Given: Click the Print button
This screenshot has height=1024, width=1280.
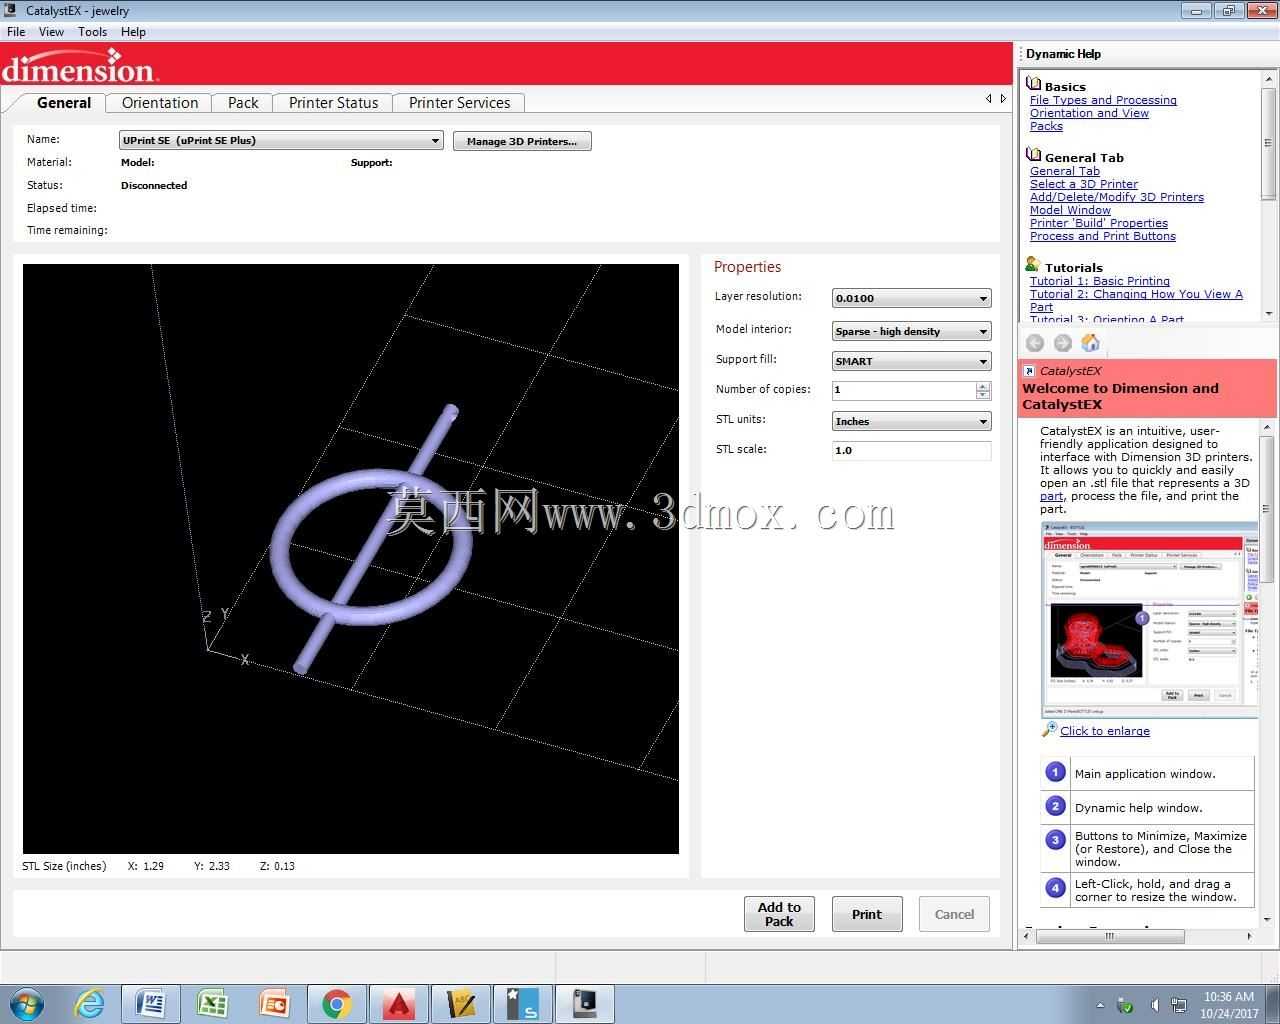Looking at the screenshot, I should click(867, 914).
